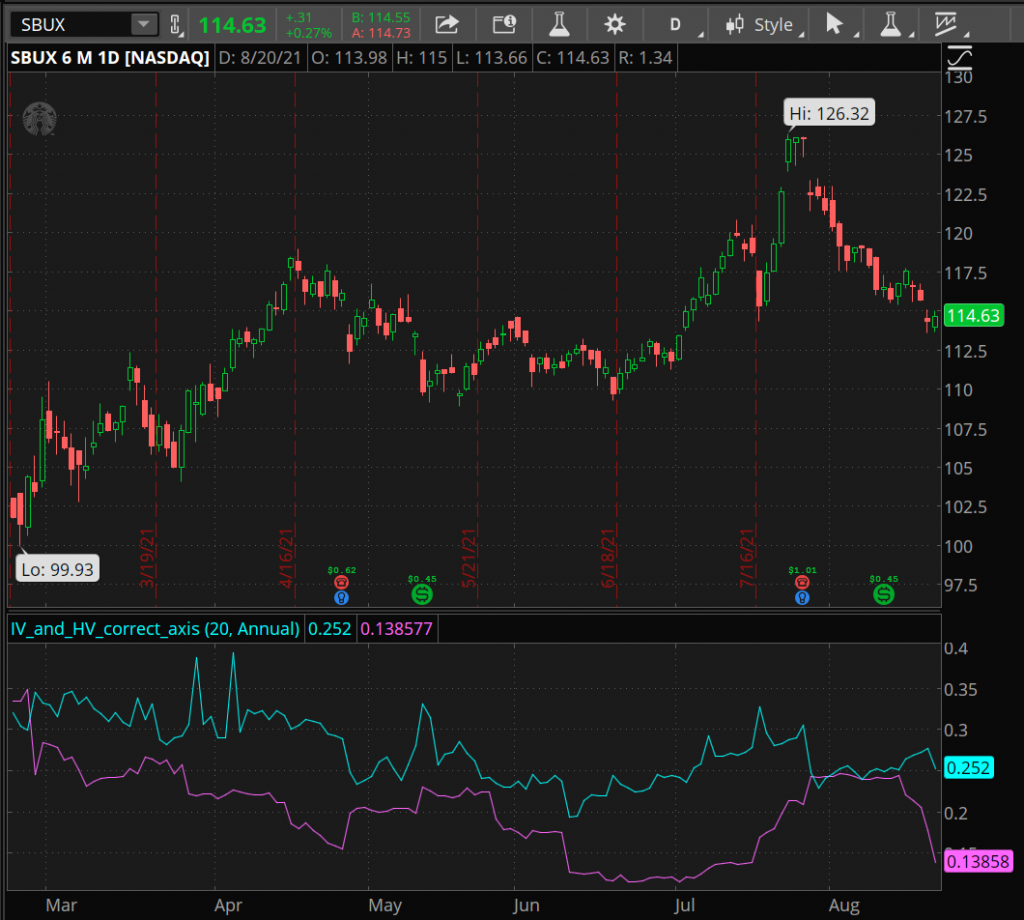The width and height of the screenshot is (1024, 920).
Task: Click the May label on time axis
Action: pyautogui.click(x=385, y=906)
